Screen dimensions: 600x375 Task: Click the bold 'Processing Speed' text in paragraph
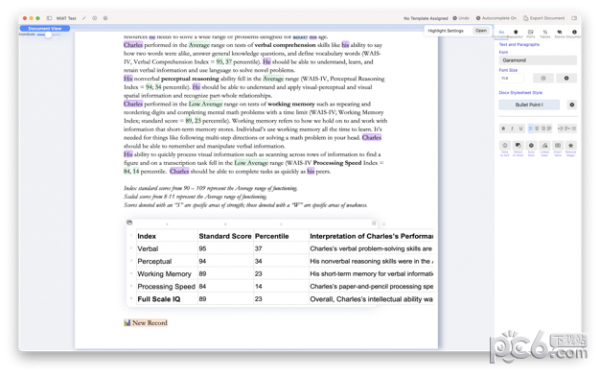click(337, 163)
